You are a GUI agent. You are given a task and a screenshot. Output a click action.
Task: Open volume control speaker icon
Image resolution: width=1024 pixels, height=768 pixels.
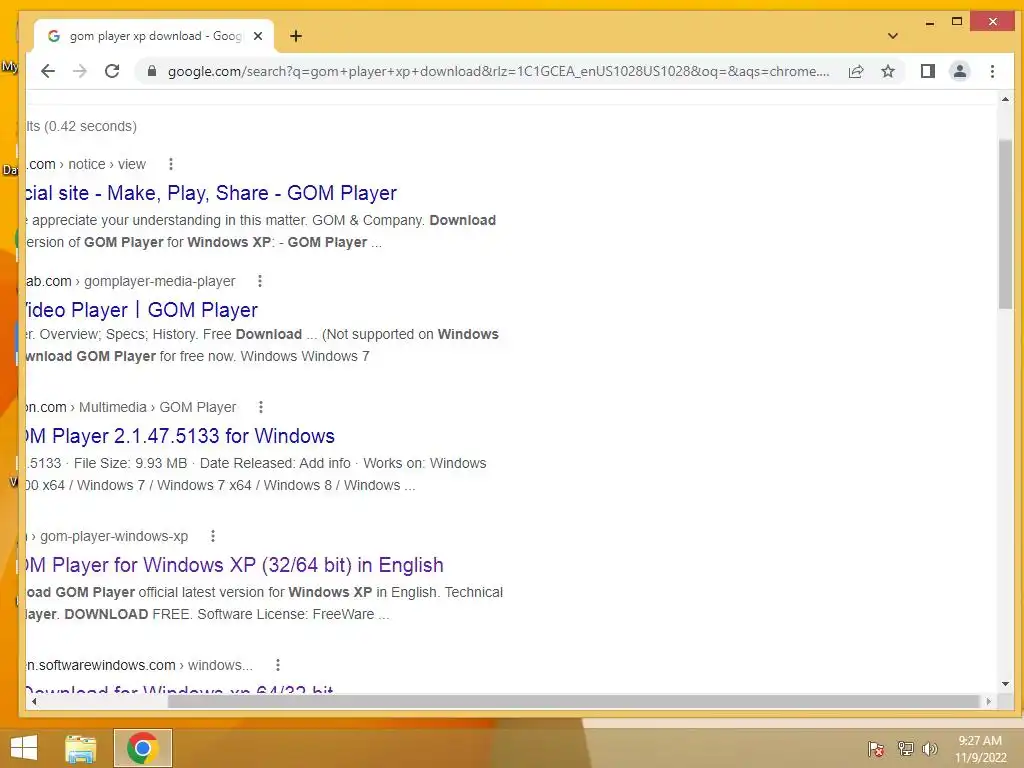[930, 748]
